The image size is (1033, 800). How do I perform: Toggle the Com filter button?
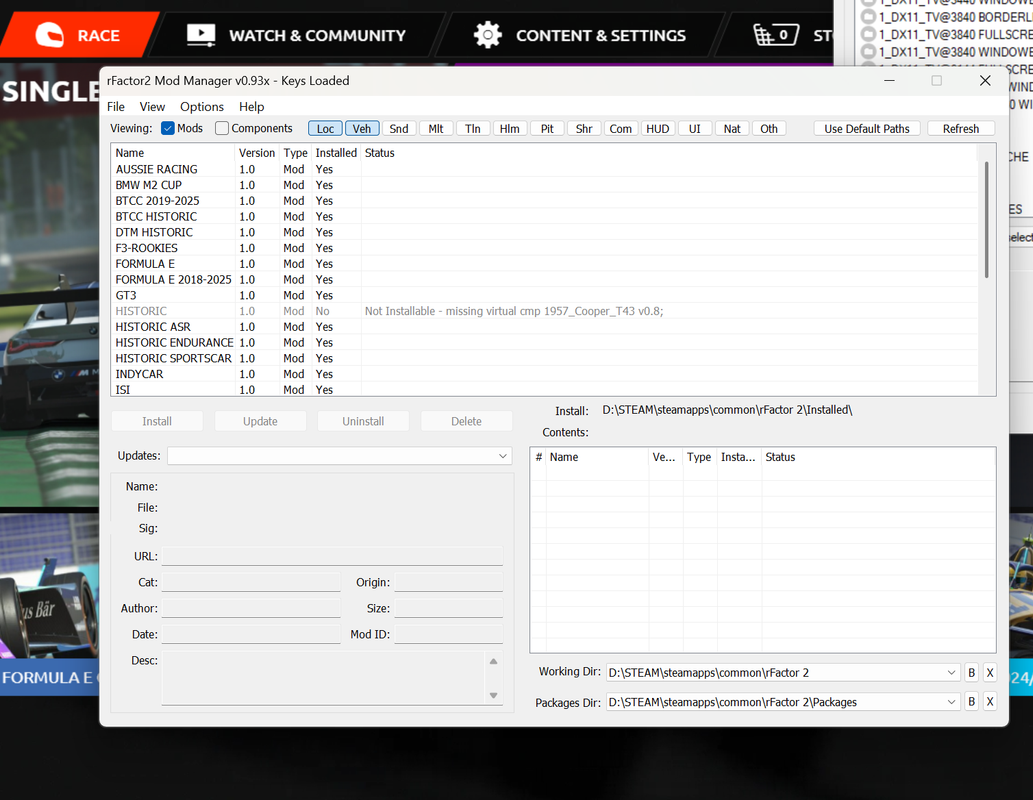coord(621,129)
